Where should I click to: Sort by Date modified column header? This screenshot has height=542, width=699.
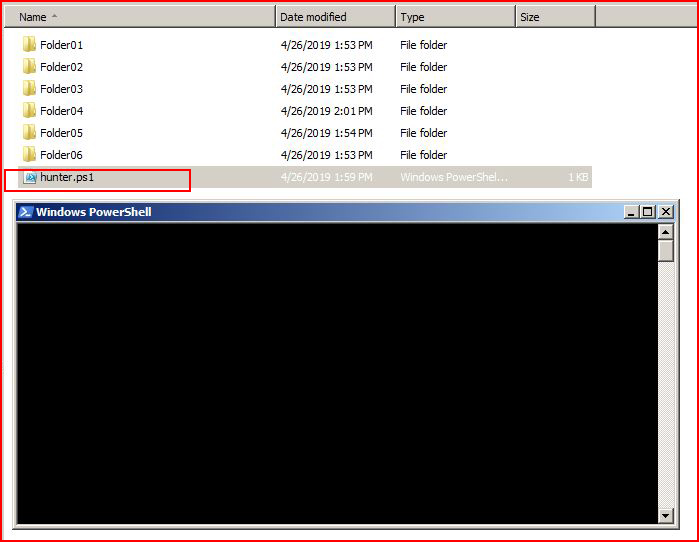(336, 17)
